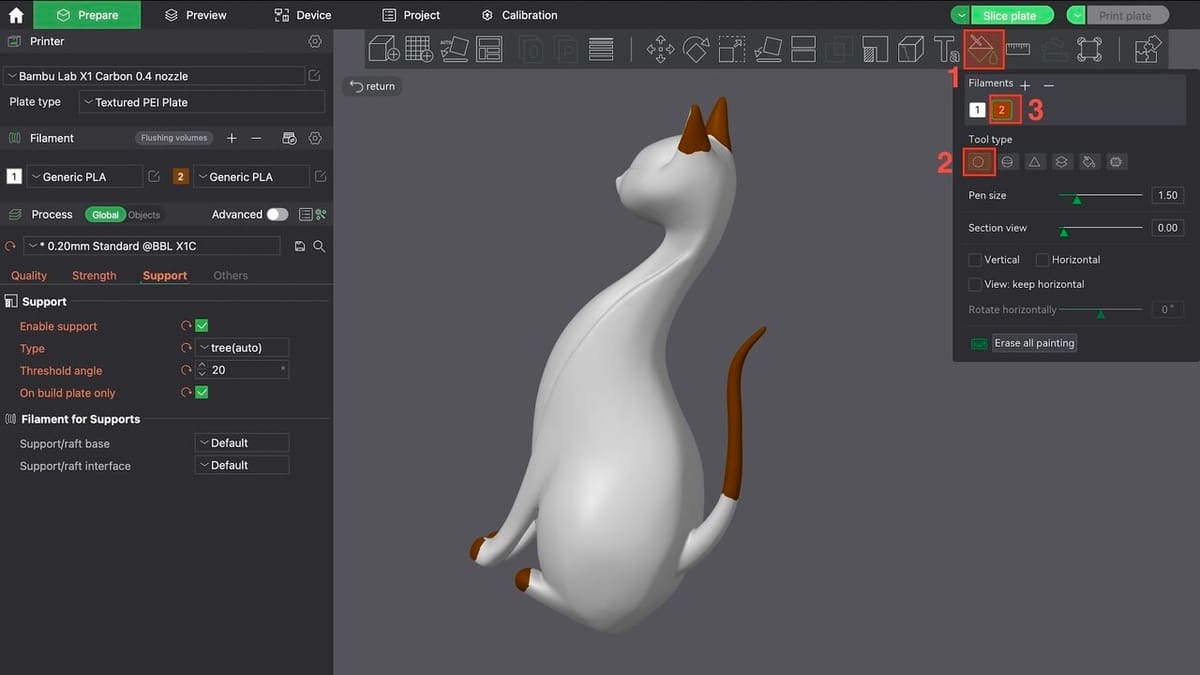Image resolution: width=1200 pixels, height=675 pixels.
Task: Switch to the Prepare tab
Action: pyautogui.click(x=87, y=15)
